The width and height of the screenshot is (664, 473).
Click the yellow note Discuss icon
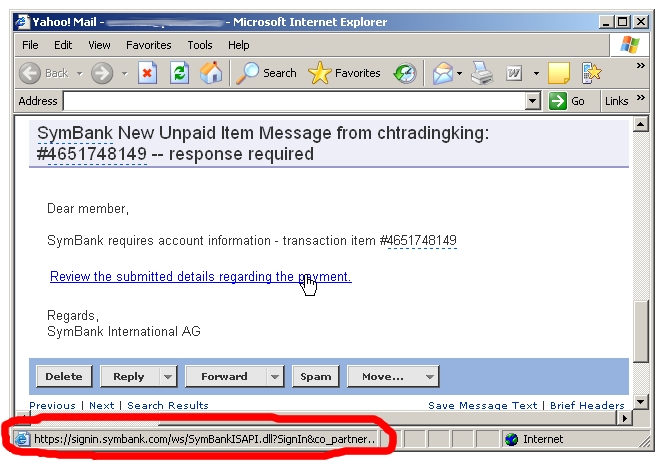pyautogui.click(x=559, y=73)
